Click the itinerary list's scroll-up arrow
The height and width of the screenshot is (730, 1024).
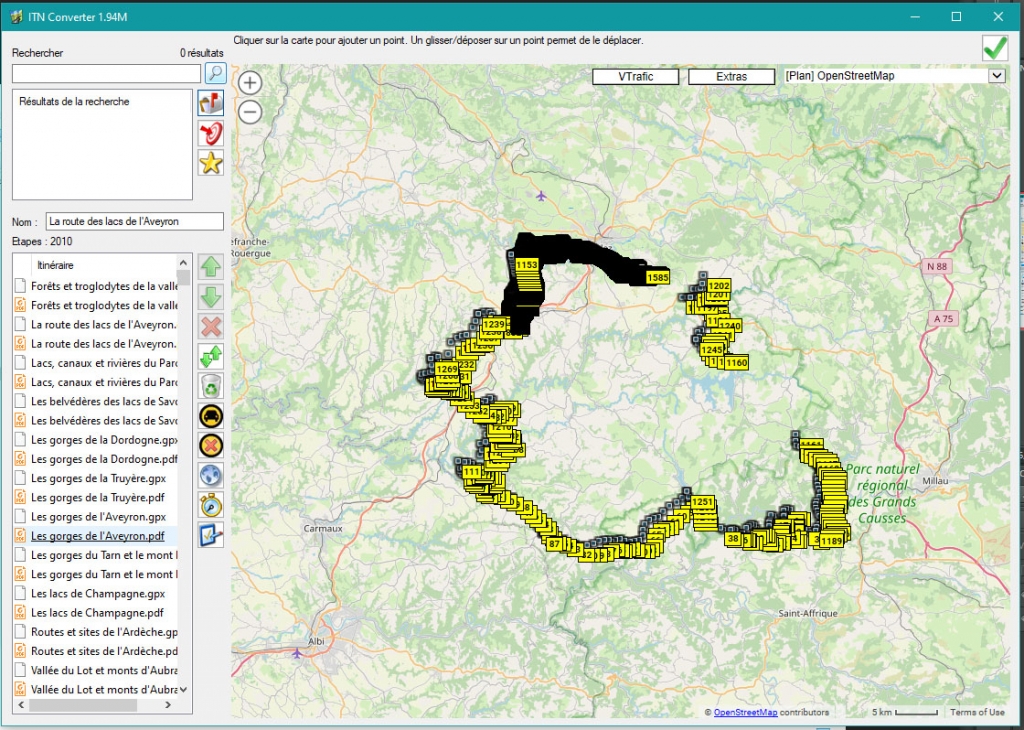184,262
